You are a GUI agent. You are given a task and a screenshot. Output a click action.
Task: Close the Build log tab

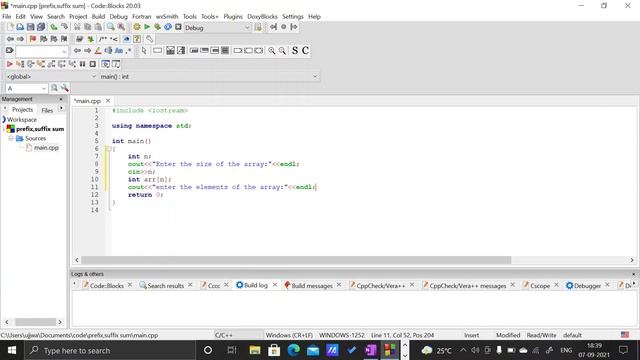275,284
